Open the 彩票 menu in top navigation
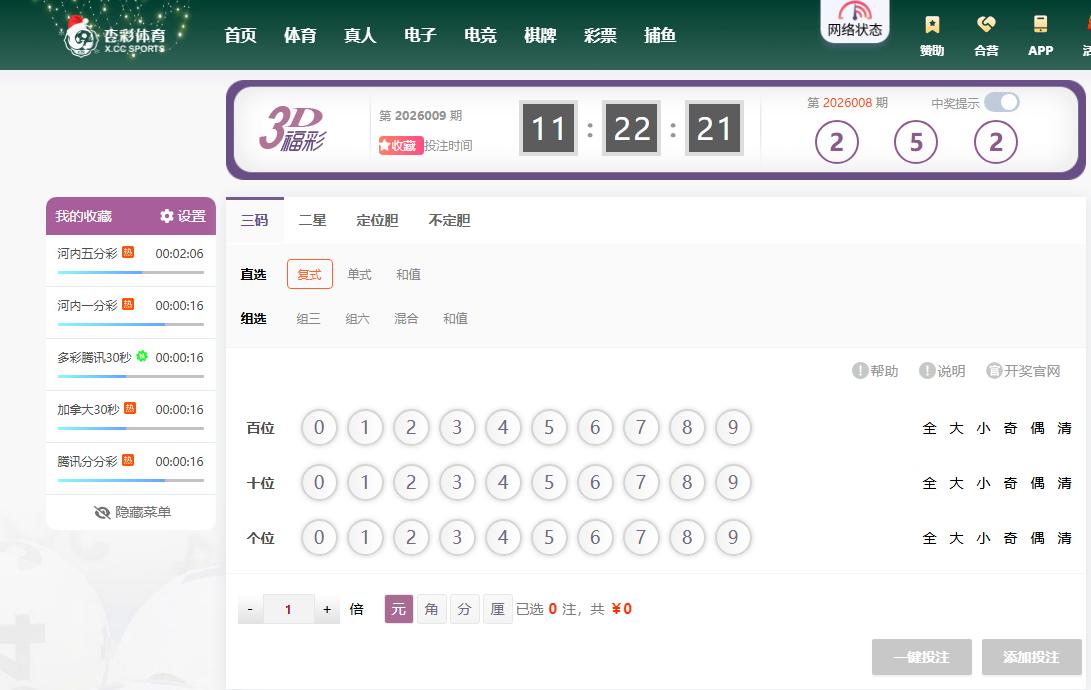 click(600, 35)
